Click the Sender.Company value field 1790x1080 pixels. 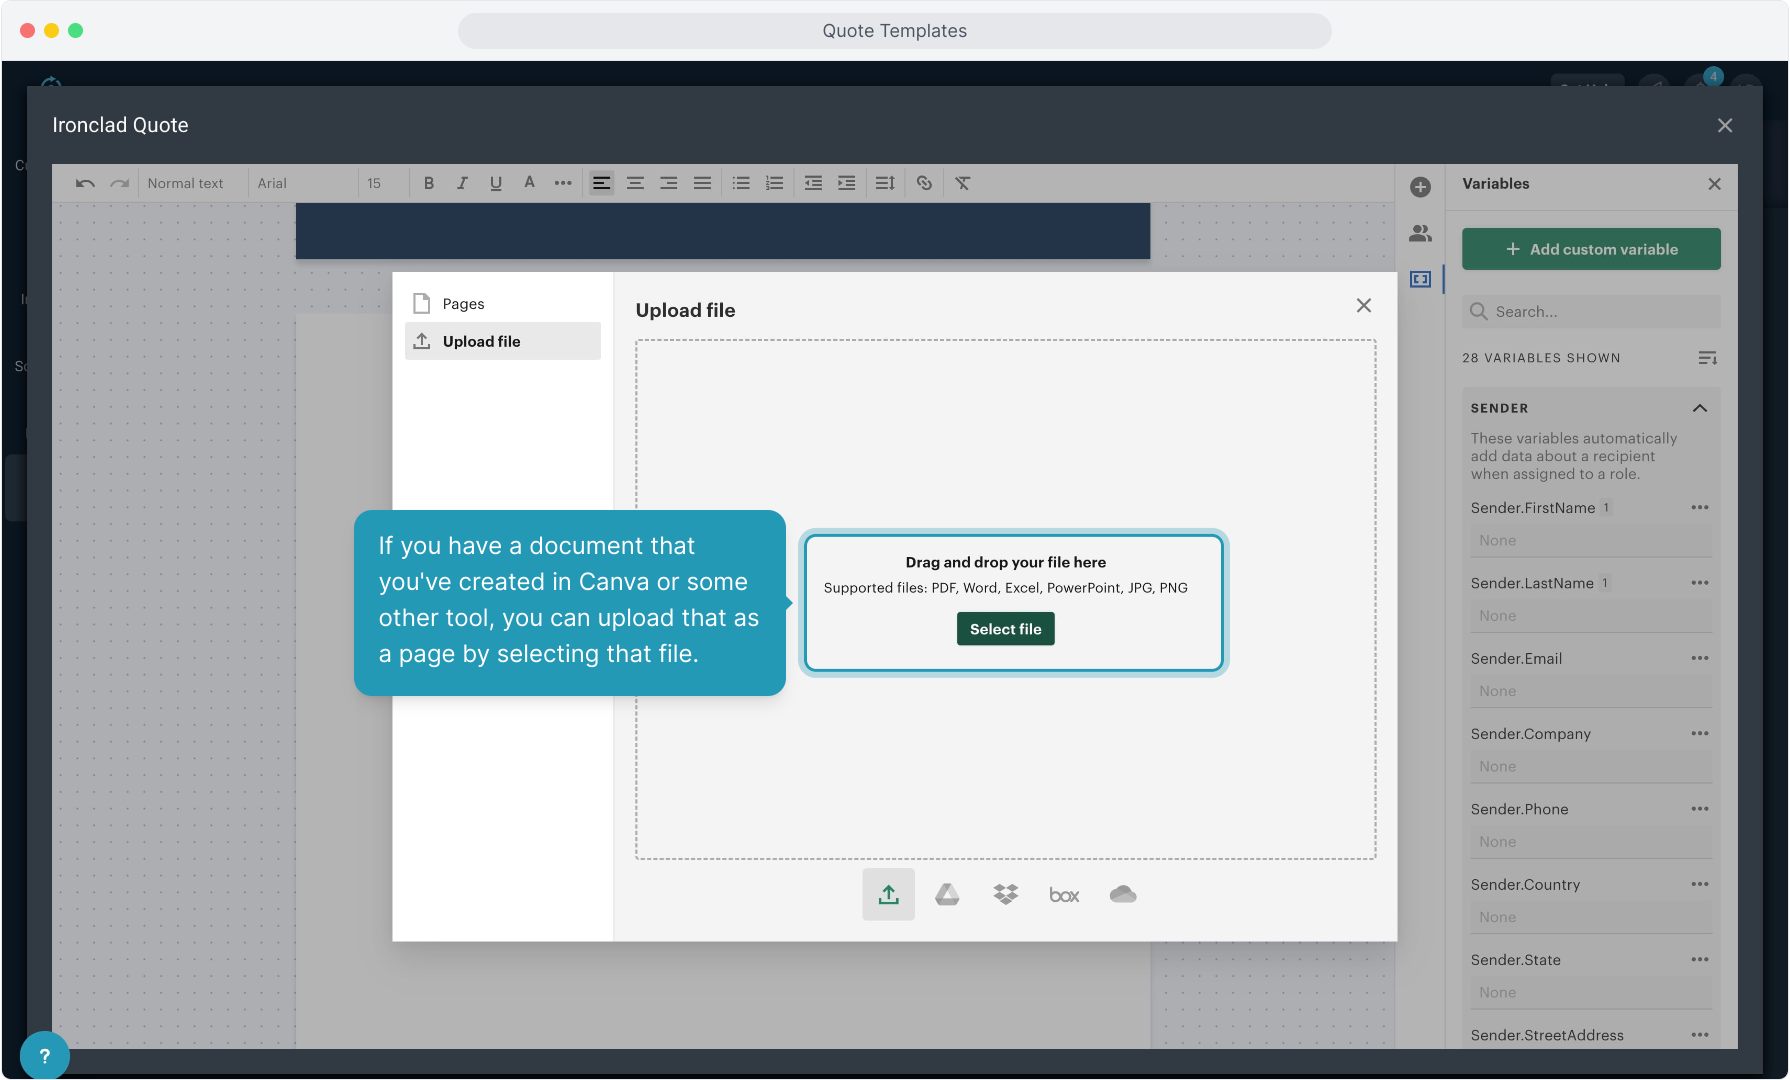coord(1591,767)
